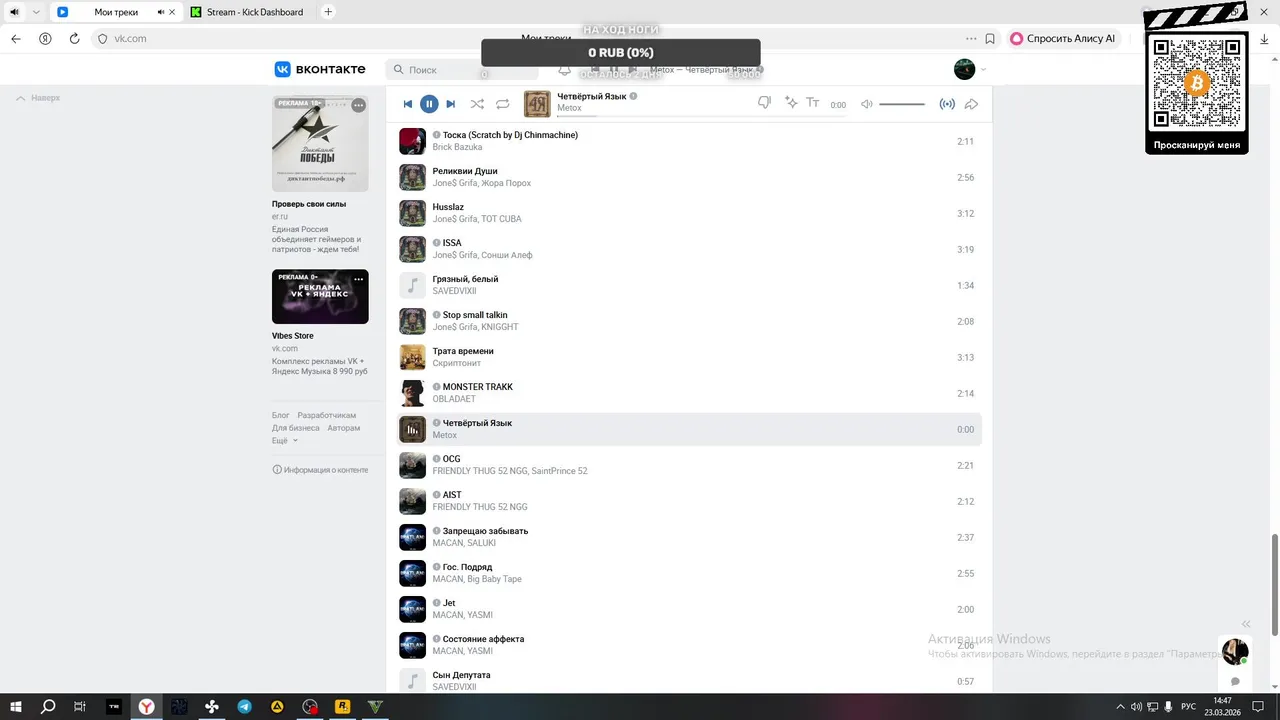1280x720 pixels.
Task: Click the Husslaz track title
Action: (x=448, y=207)
